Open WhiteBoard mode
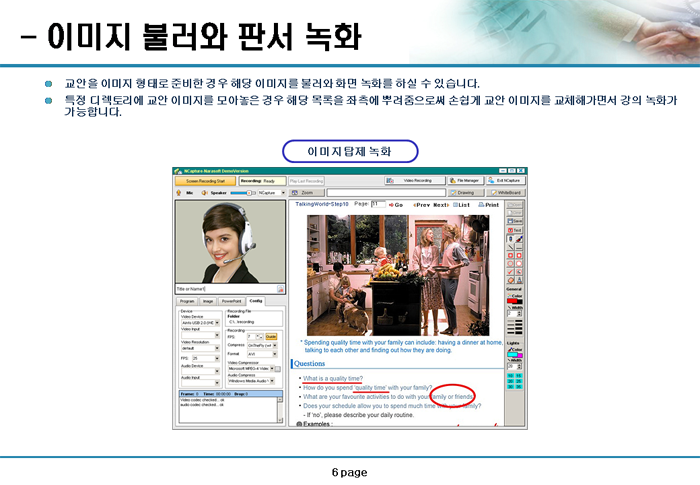 [506, 193]
